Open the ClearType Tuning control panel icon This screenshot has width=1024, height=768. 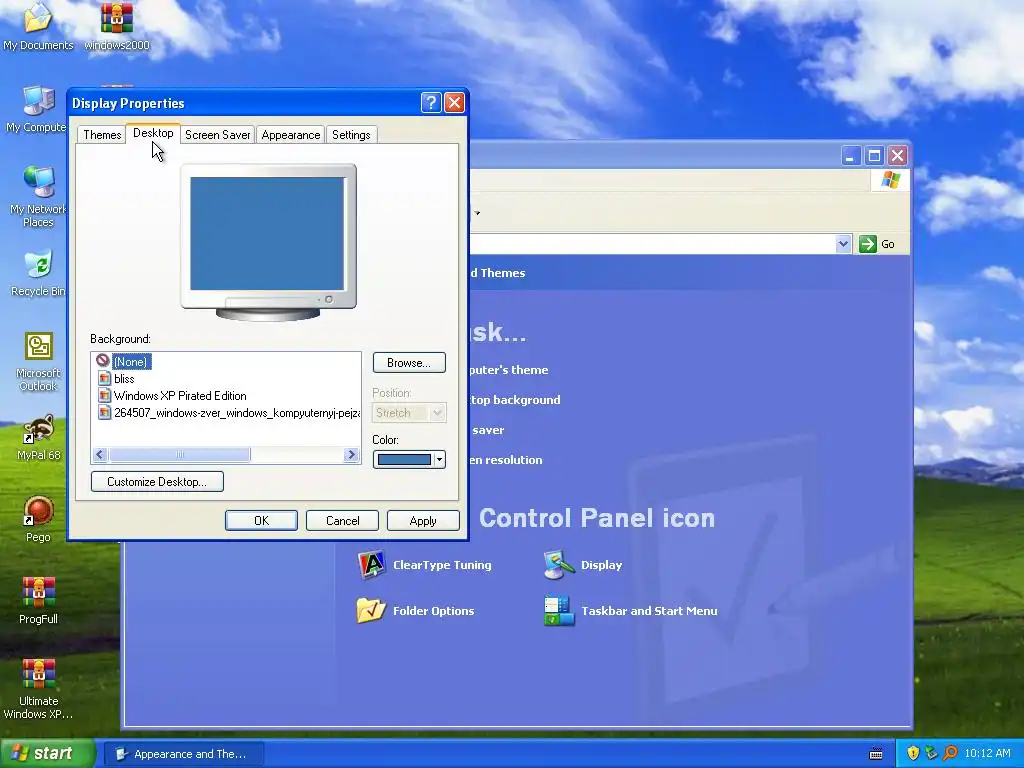(424, 565)
